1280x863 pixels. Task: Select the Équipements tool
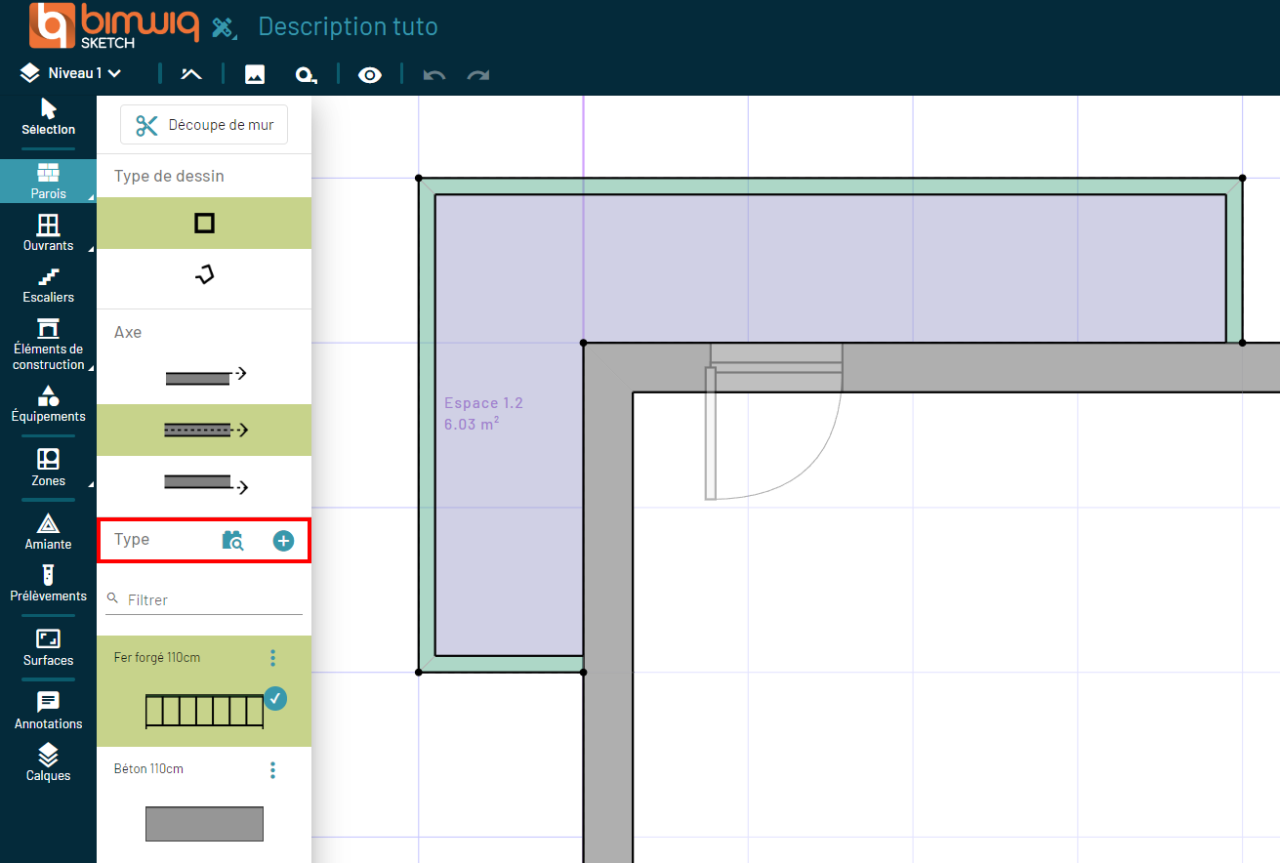[x=48, y=403]
